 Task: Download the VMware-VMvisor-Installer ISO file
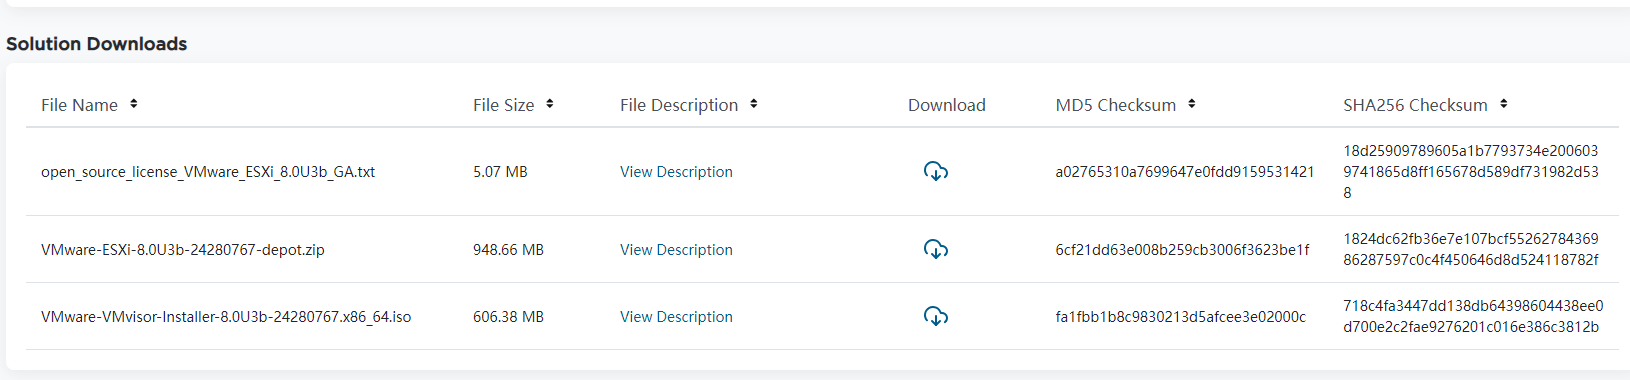click(936, 316)
